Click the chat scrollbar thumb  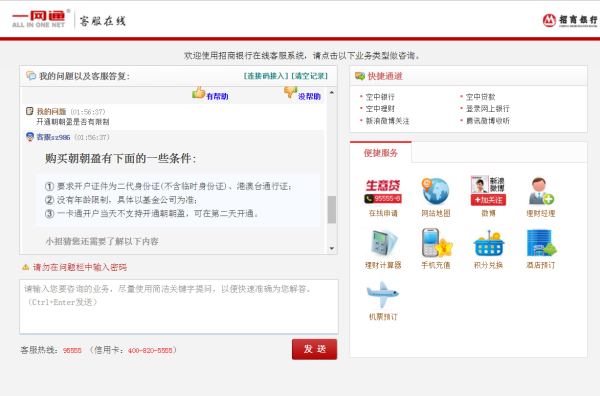(332, 209)
